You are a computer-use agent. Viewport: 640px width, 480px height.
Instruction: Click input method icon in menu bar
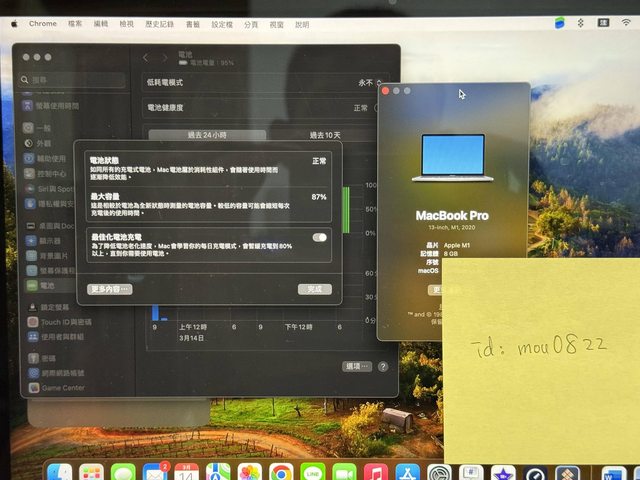coord(603,23)
